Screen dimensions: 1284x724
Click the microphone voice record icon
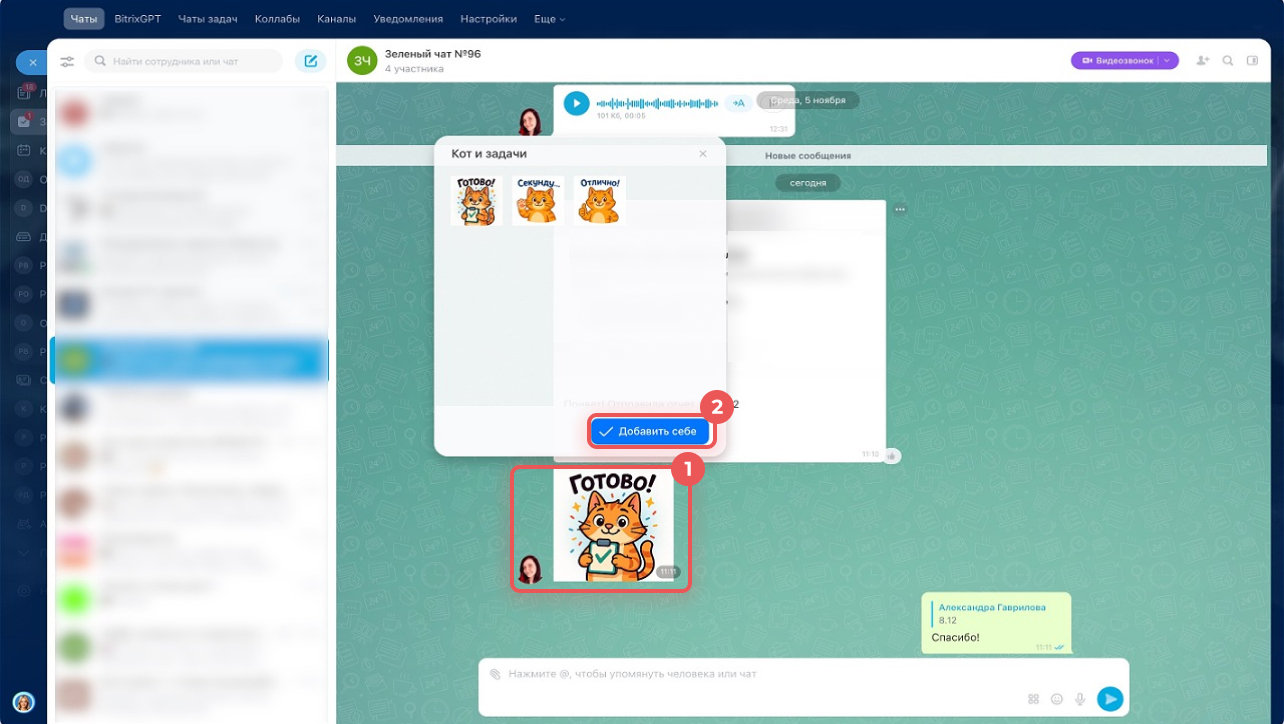1080,699
